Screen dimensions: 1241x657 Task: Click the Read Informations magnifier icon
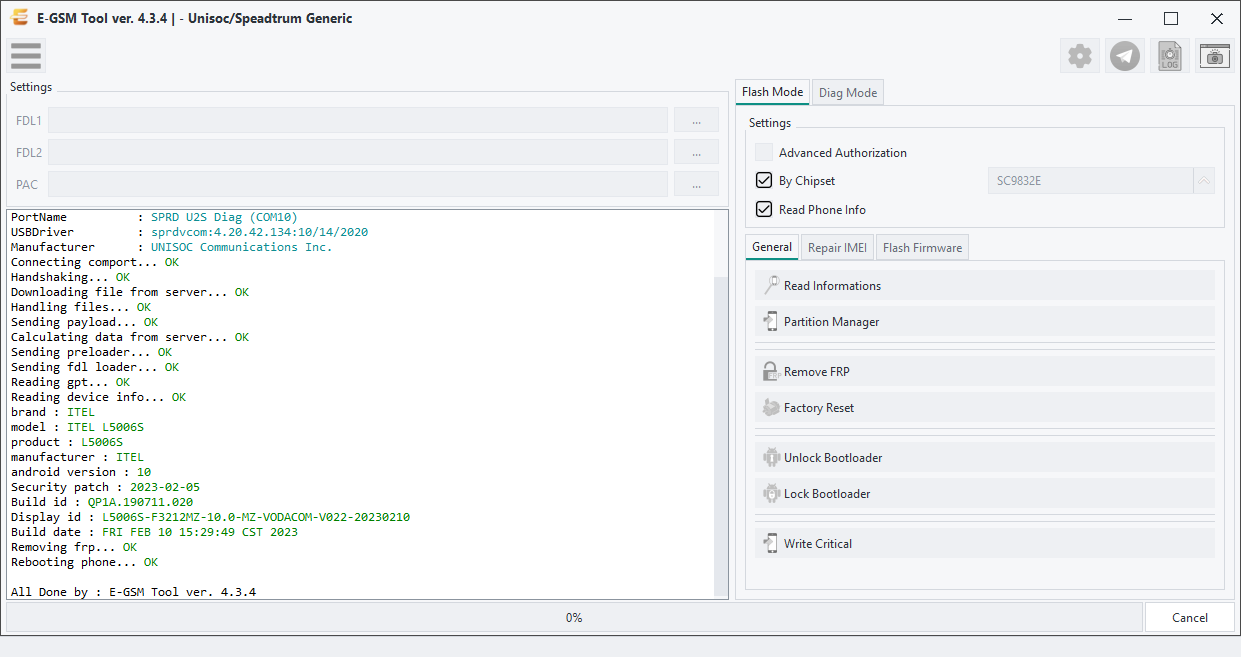pos(771,285)
